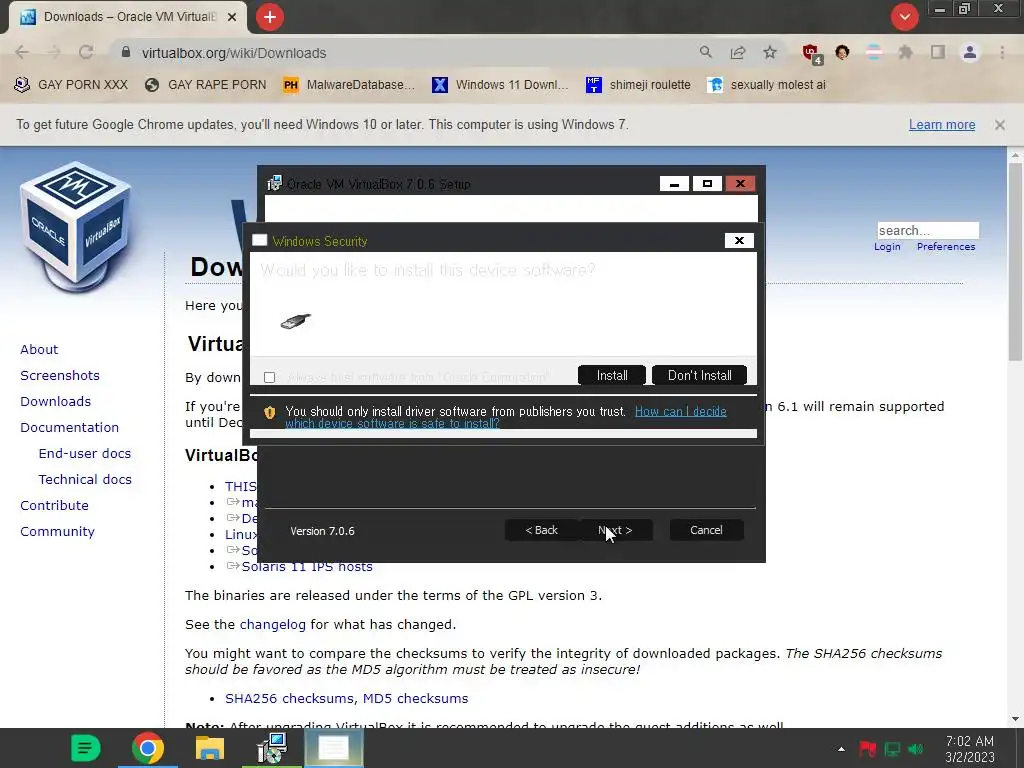Click the VirtualBox installer taskbar icon

(x=272, y=748)
